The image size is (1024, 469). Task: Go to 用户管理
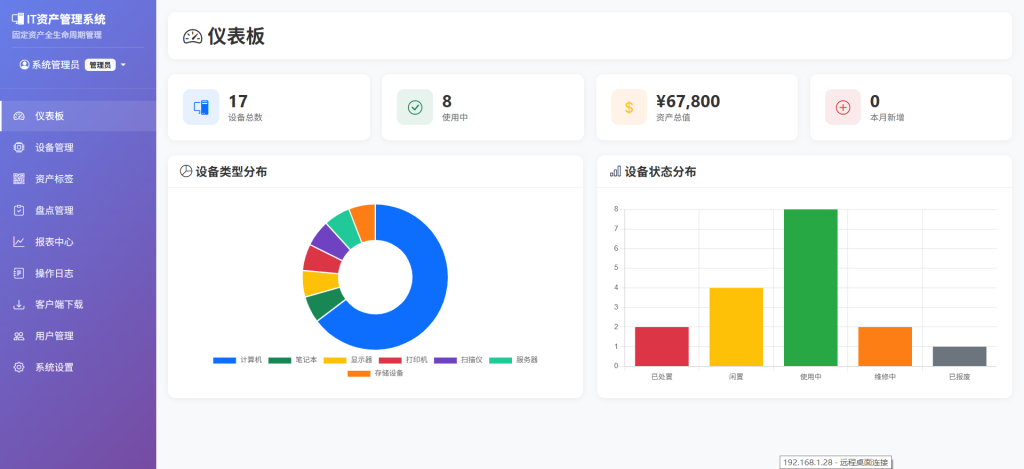(x=78, y=336)
